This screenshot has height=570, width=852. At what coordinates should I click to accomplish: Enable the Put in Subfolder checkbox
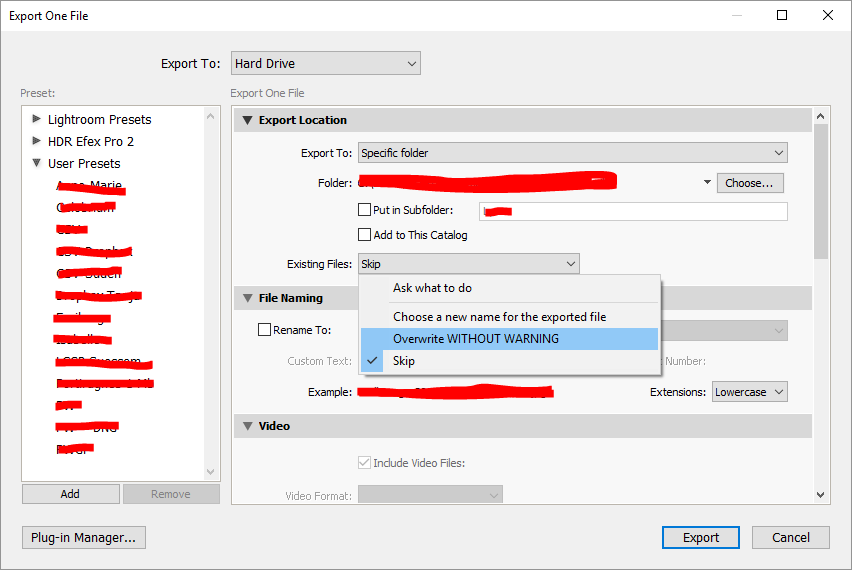coord(365,210)
